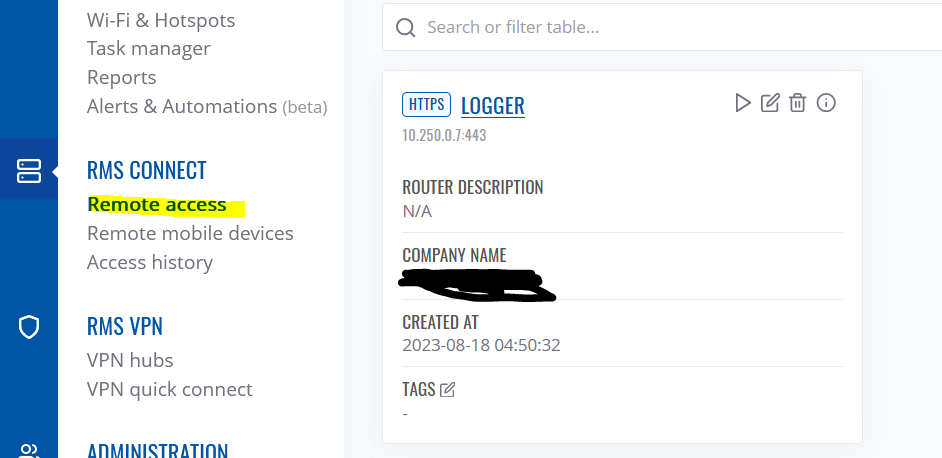Navigate to VPN hubs
Viewport: 942px width, 458px height.
(x=130, y=360)
